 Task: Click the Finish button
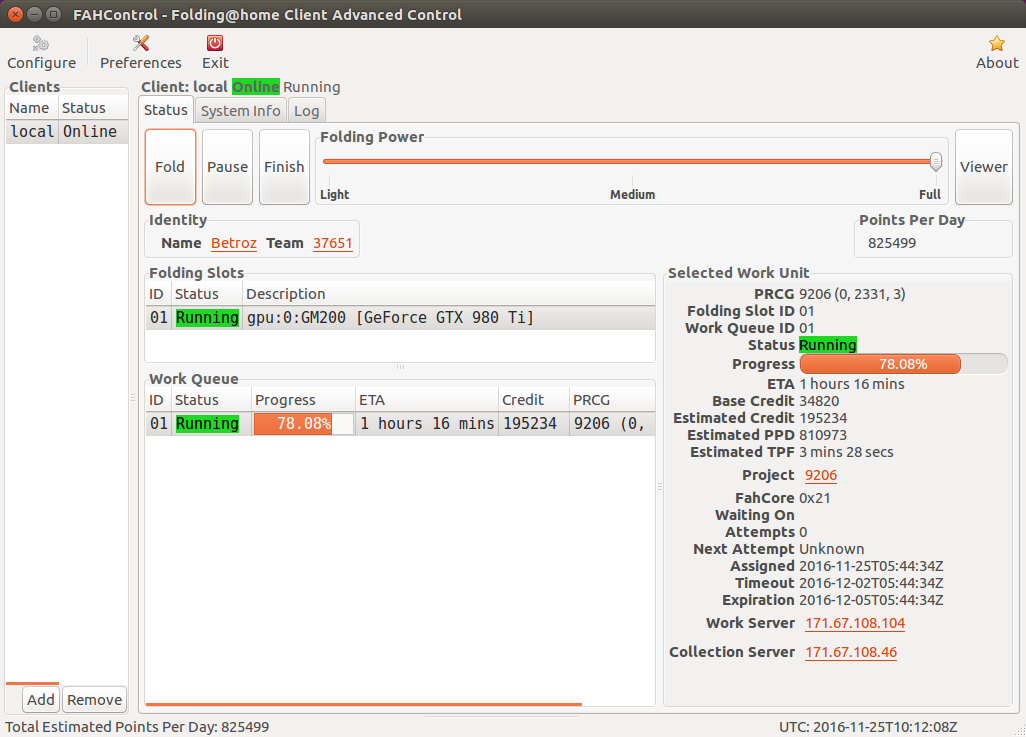pyautogui.click(x=284, y=167)
